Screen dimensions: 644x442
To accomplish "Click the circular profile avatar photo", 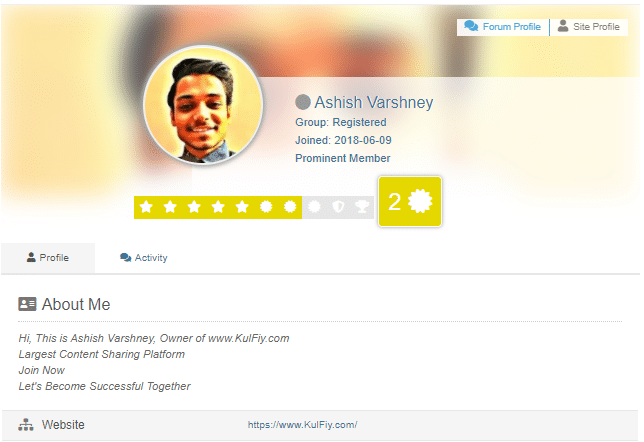I will pyautogui.click(x=203, y=105).
